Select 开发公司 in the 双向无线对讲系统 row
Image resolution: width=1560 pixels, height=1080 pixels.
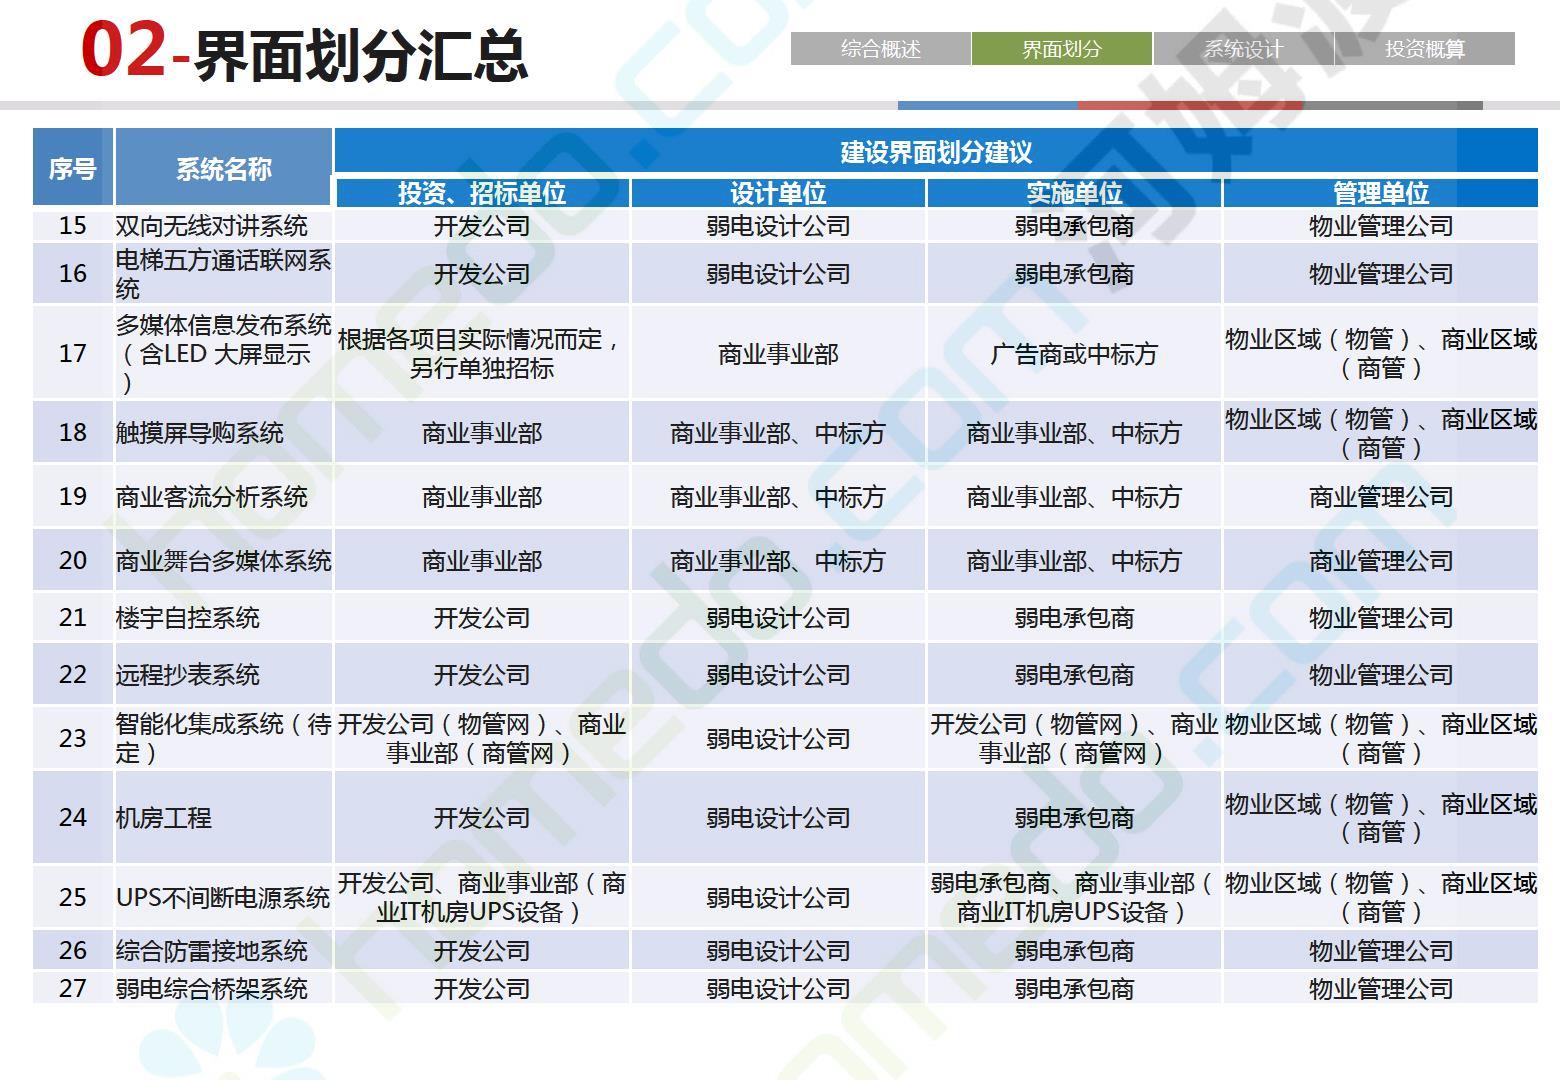click(x=482, y=226)
